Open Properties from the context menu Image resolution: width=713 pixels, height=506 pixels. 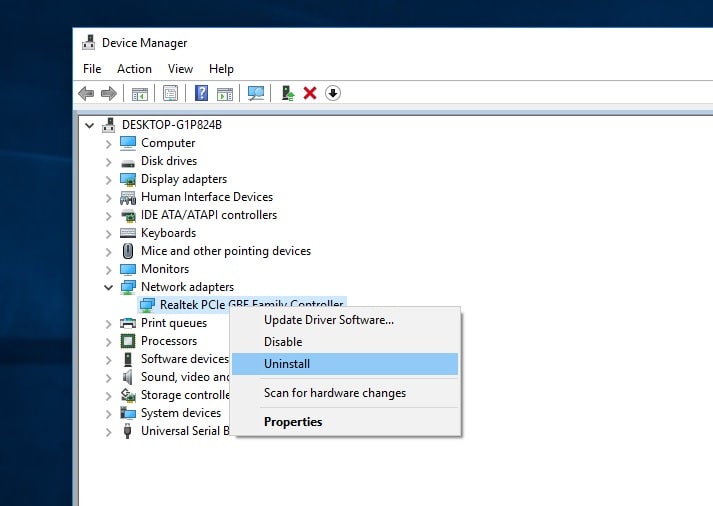(x=345, y=422)
